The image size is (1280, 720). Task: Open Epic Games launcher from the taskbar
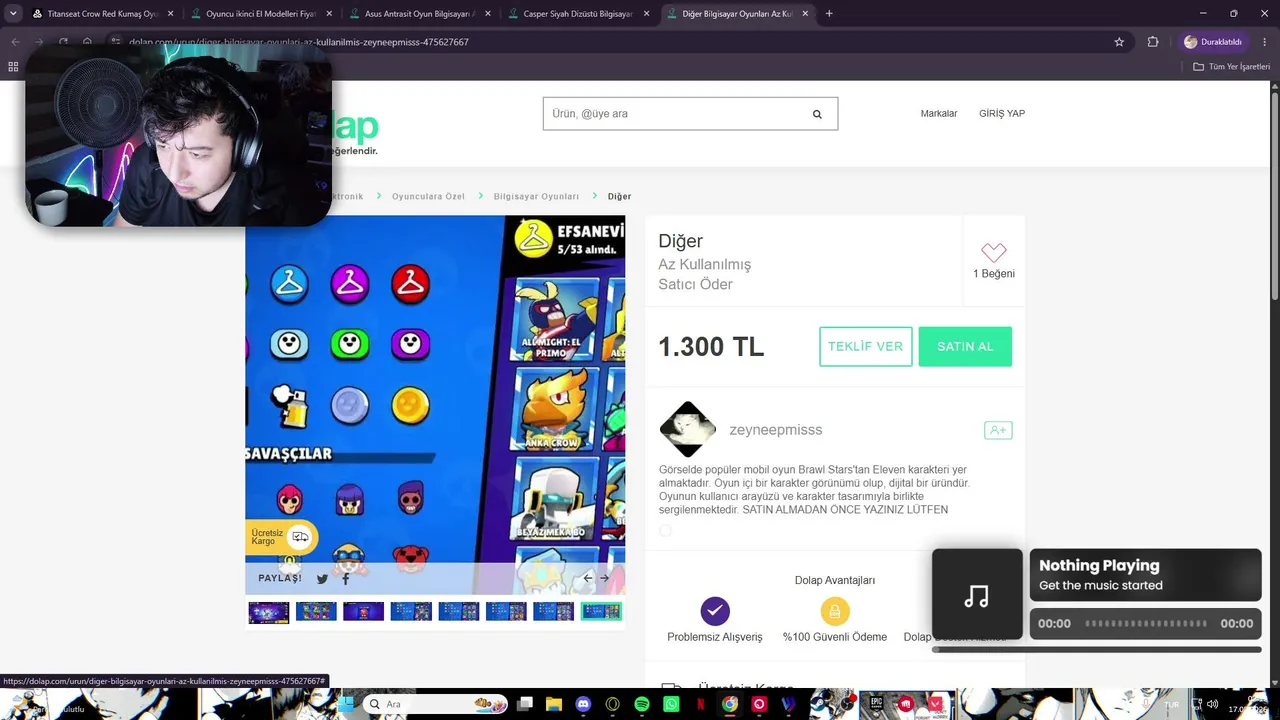[876, 704]
